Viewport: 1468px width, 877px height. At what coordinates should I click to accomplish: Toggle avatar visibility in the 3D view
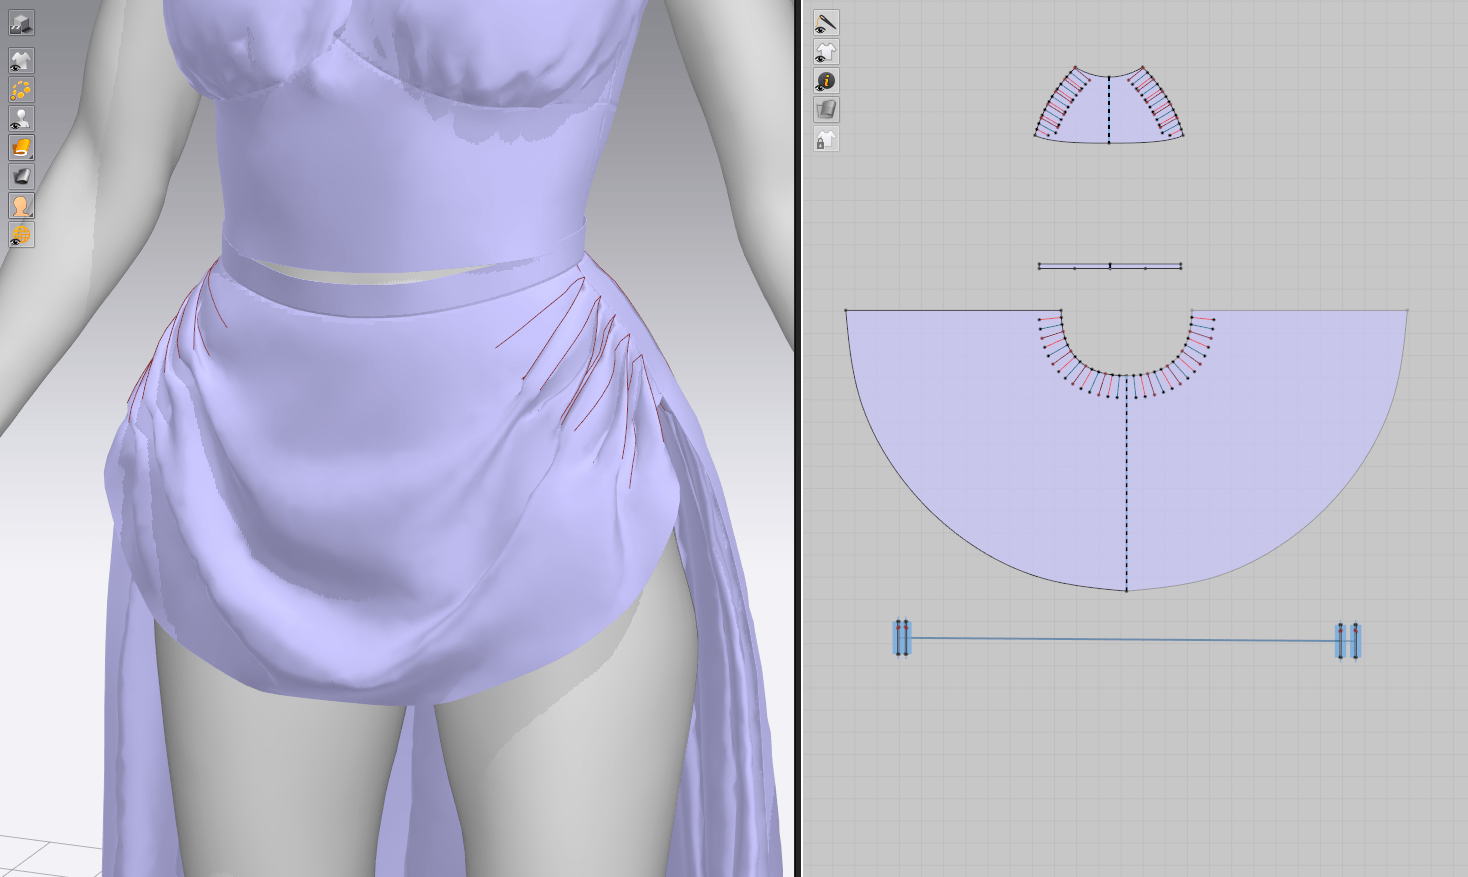point(21,119)
